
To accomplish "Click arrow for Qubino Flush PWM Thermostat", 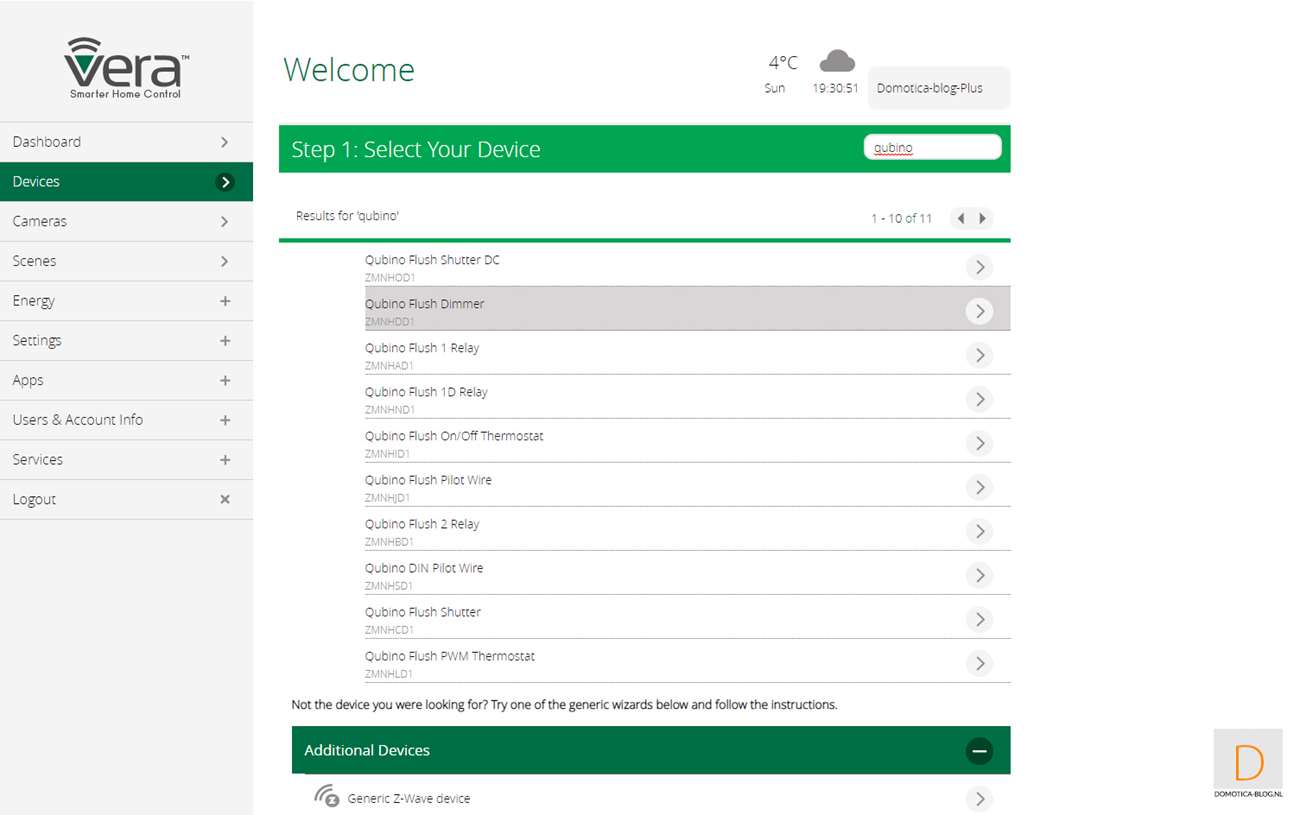I will tap(980, 663).
